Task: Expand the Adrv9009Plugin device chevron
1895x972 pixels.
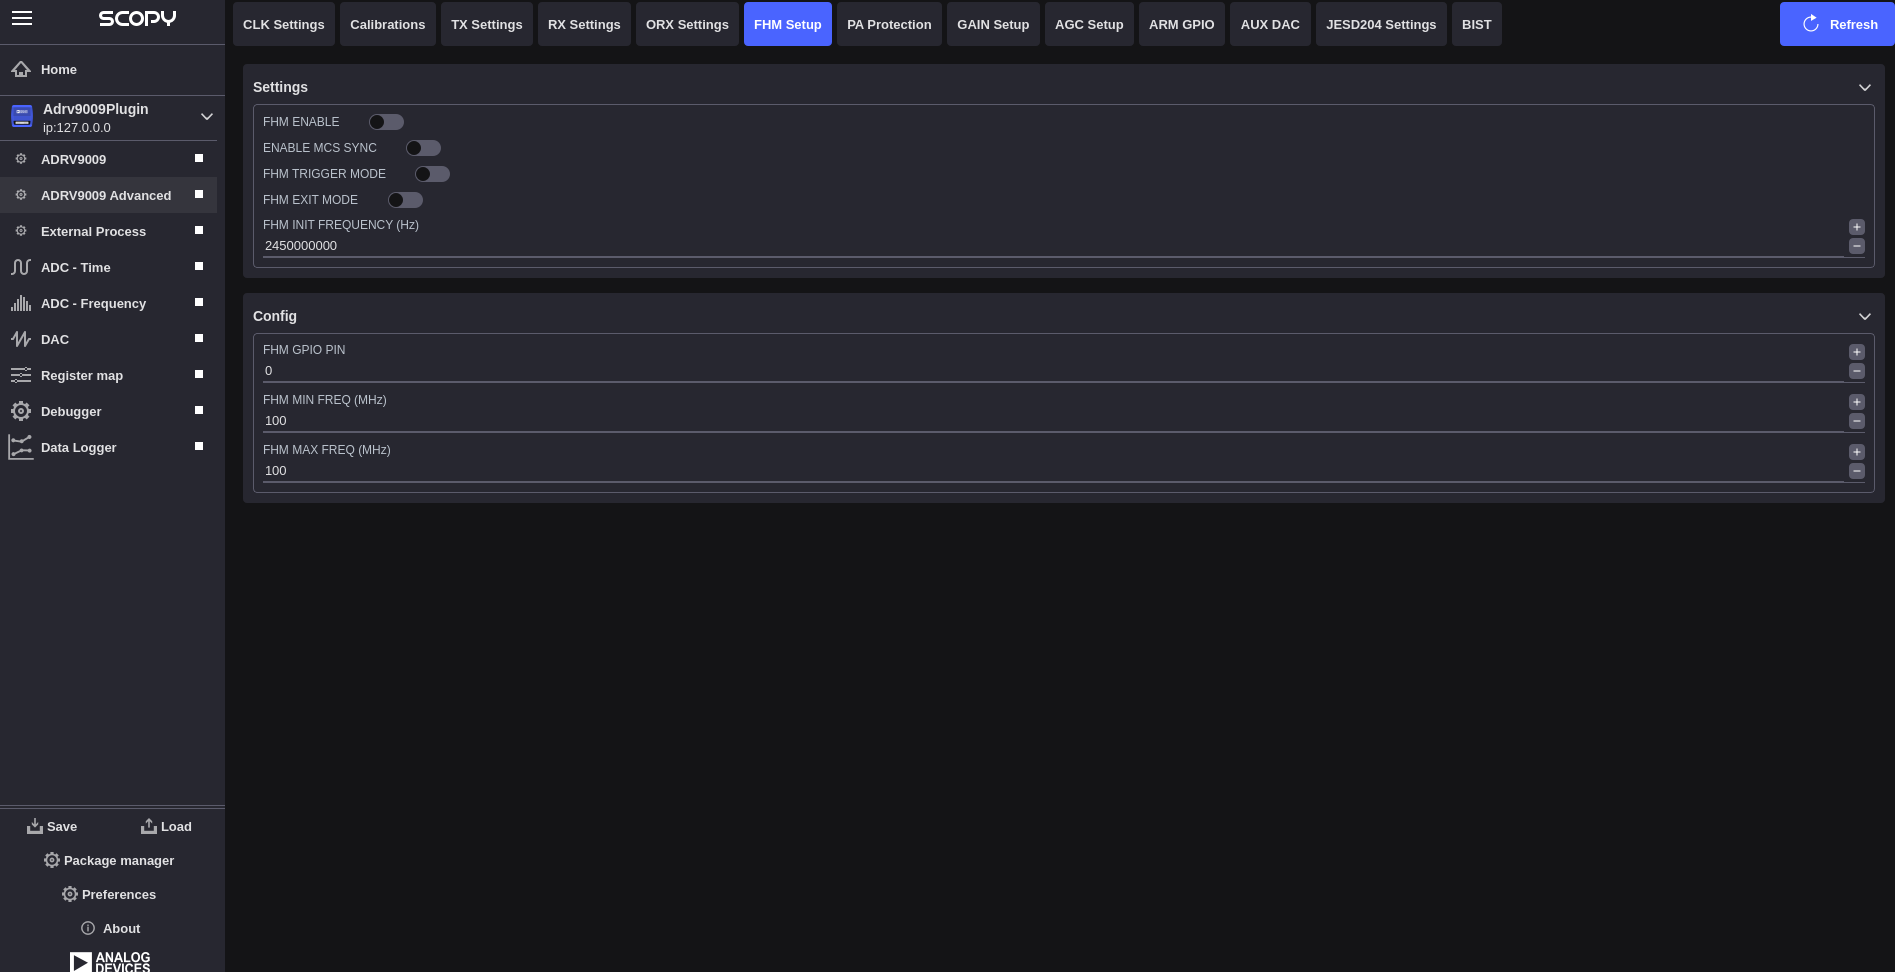Action: click(x=207, y=117)
